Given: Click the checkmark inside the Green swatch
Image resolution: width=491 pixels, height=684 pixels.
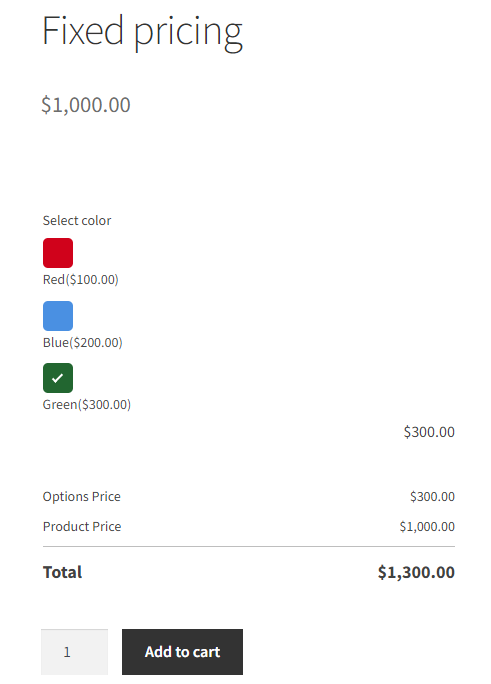Looking at the screenshot, I should [58, 378].
